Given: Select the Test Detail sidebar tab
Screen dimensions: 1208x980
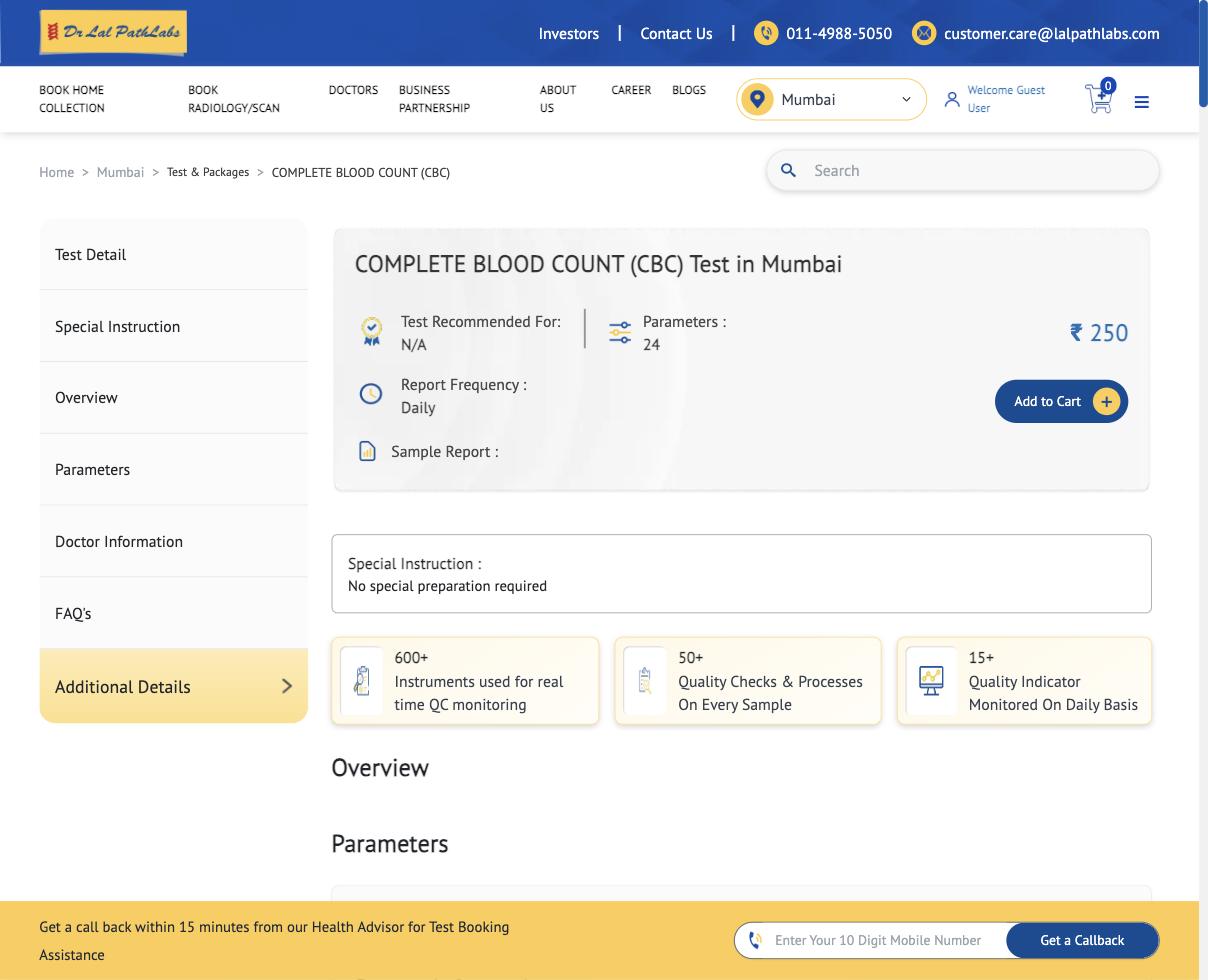Looking at the screenshot, I should tap(174, 254).
